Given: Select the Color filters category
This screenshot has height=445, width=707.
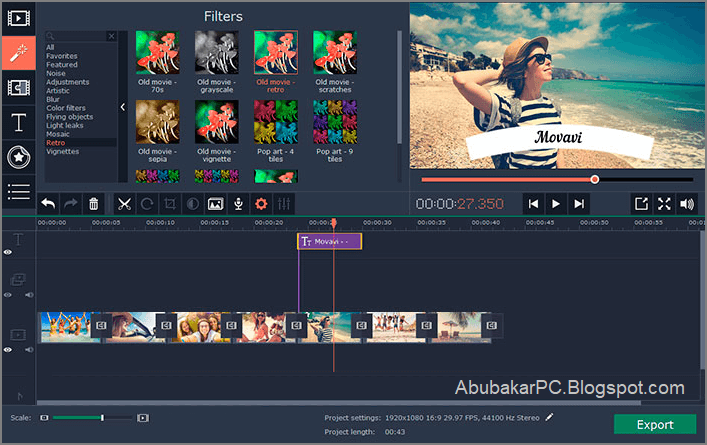Looking at the screenshot, I should point(66,108).
